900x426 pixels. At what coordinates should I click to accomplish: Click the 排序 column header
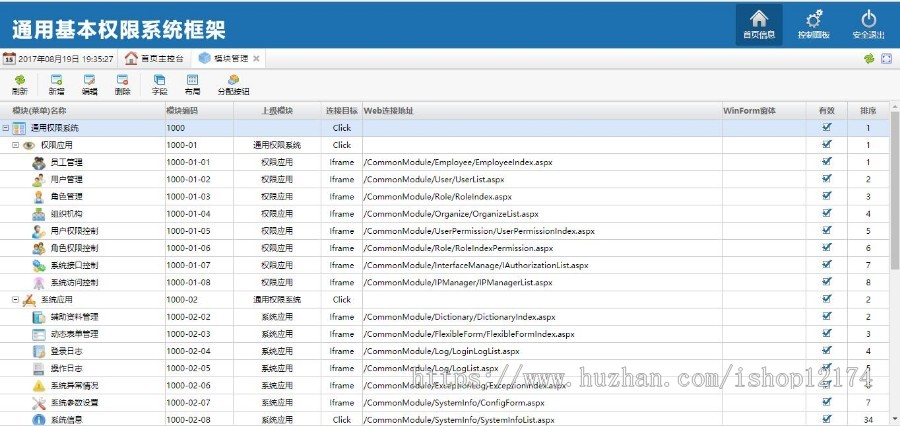tap(868, 111)
